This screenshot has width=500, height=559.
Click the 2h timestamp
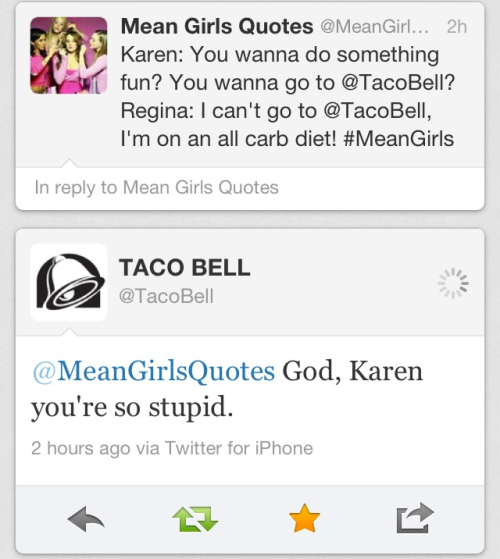click(457, 27)
